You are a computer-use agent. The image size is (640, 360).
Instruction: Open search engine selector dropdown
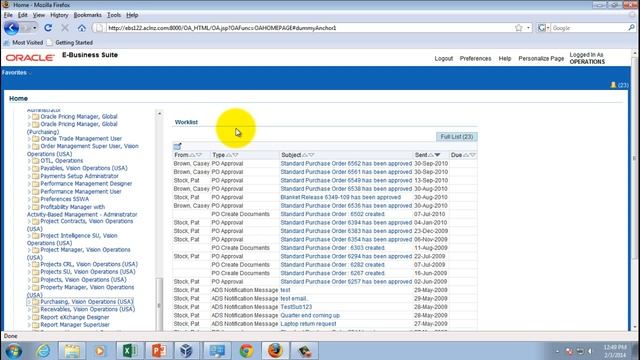[544, 28]
